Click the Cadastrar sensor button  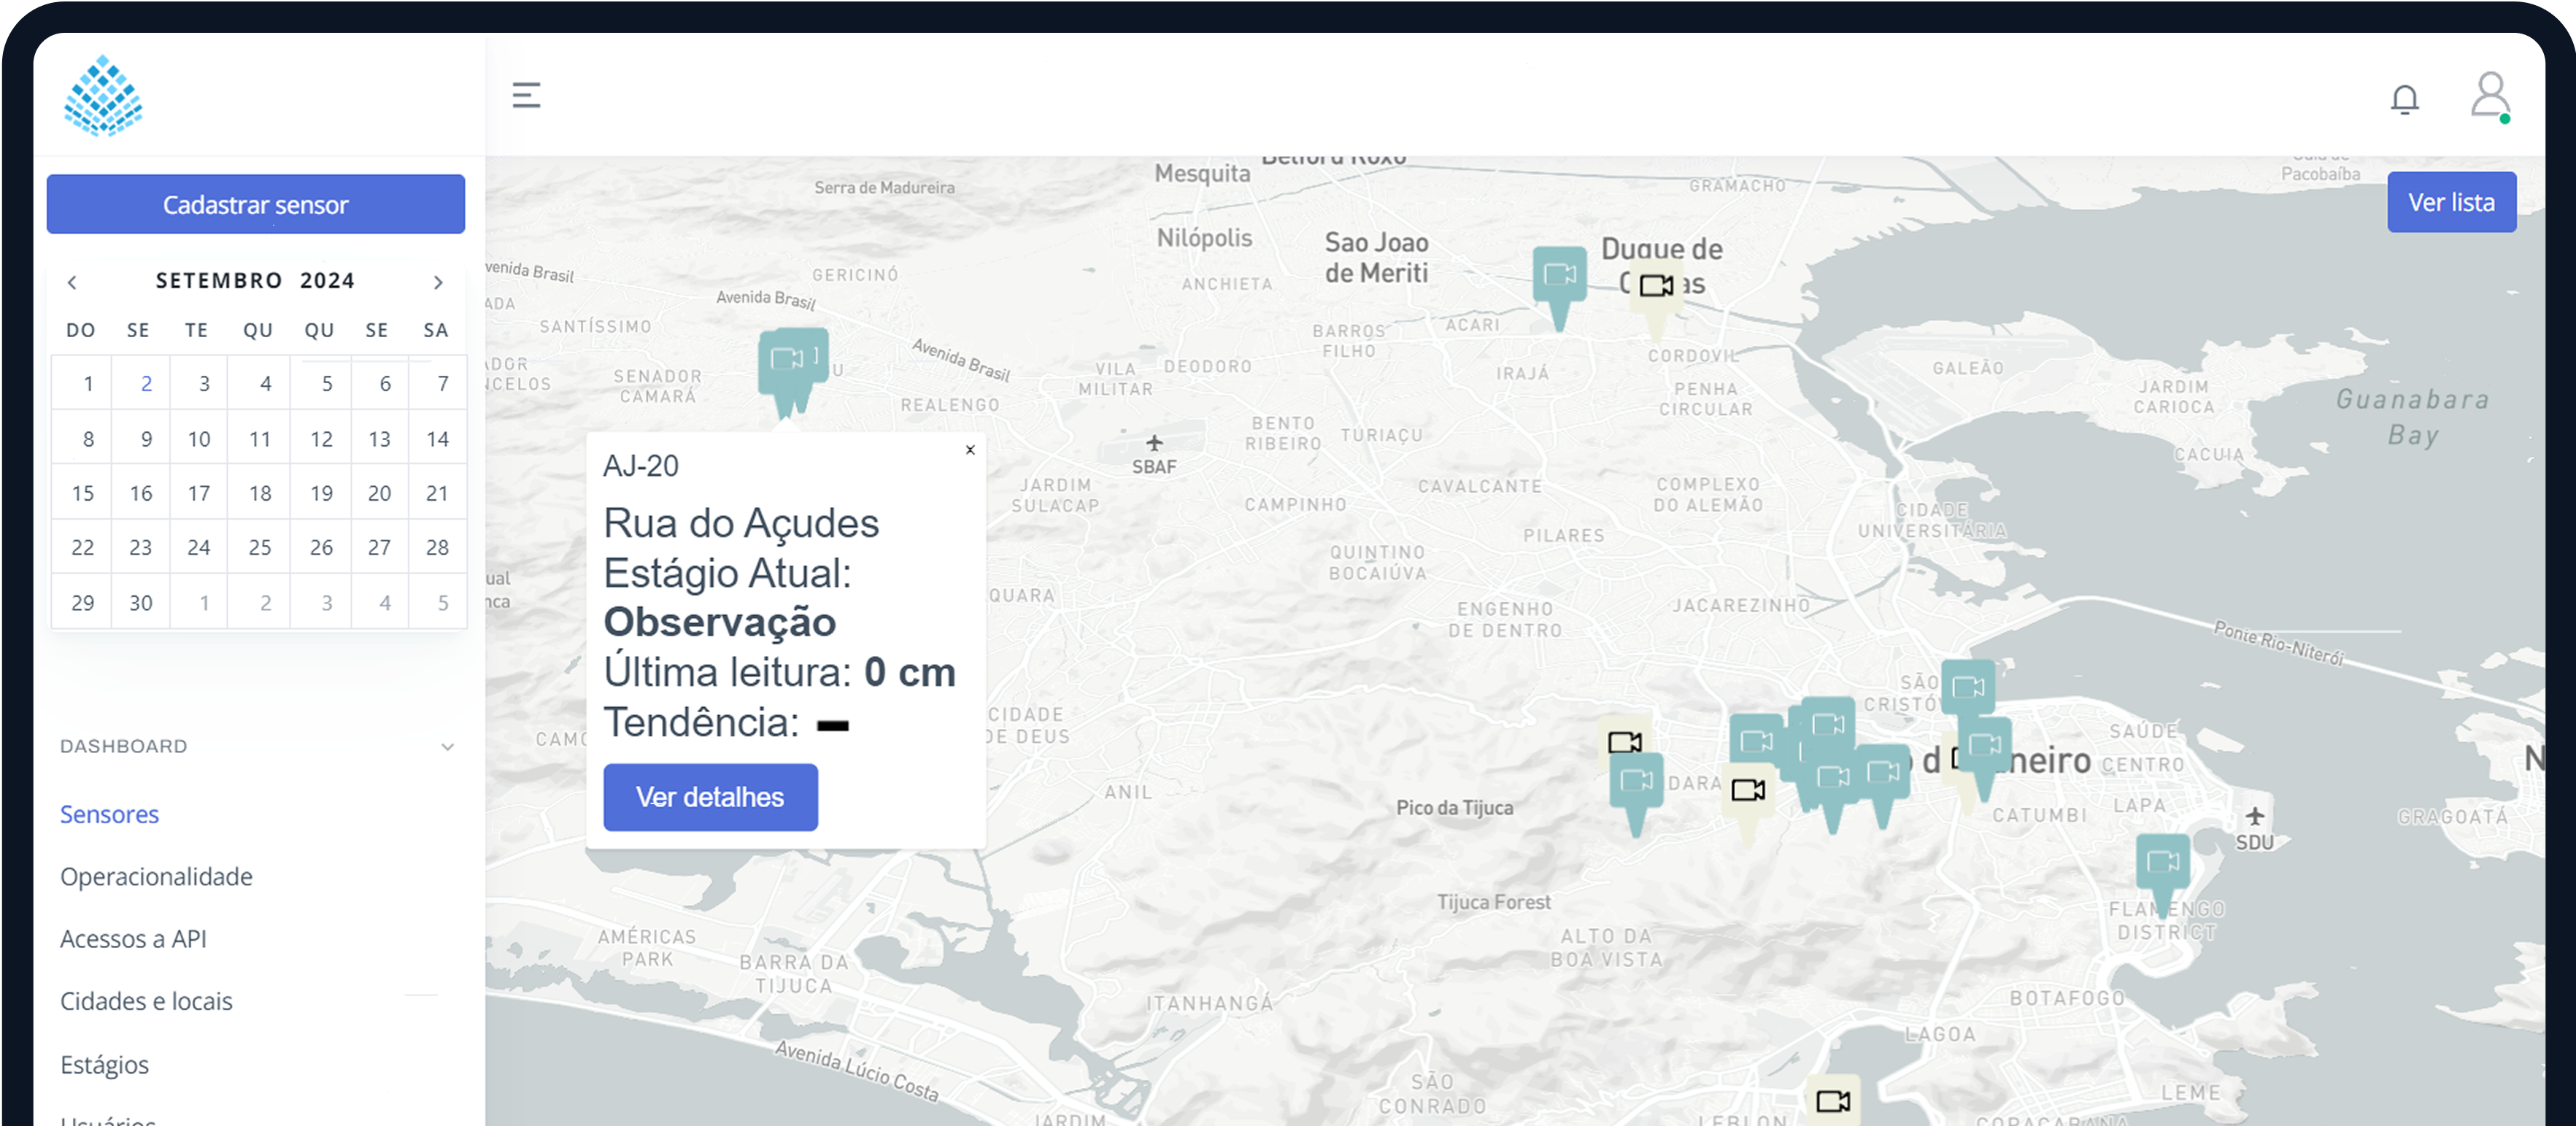pos(255,204)
